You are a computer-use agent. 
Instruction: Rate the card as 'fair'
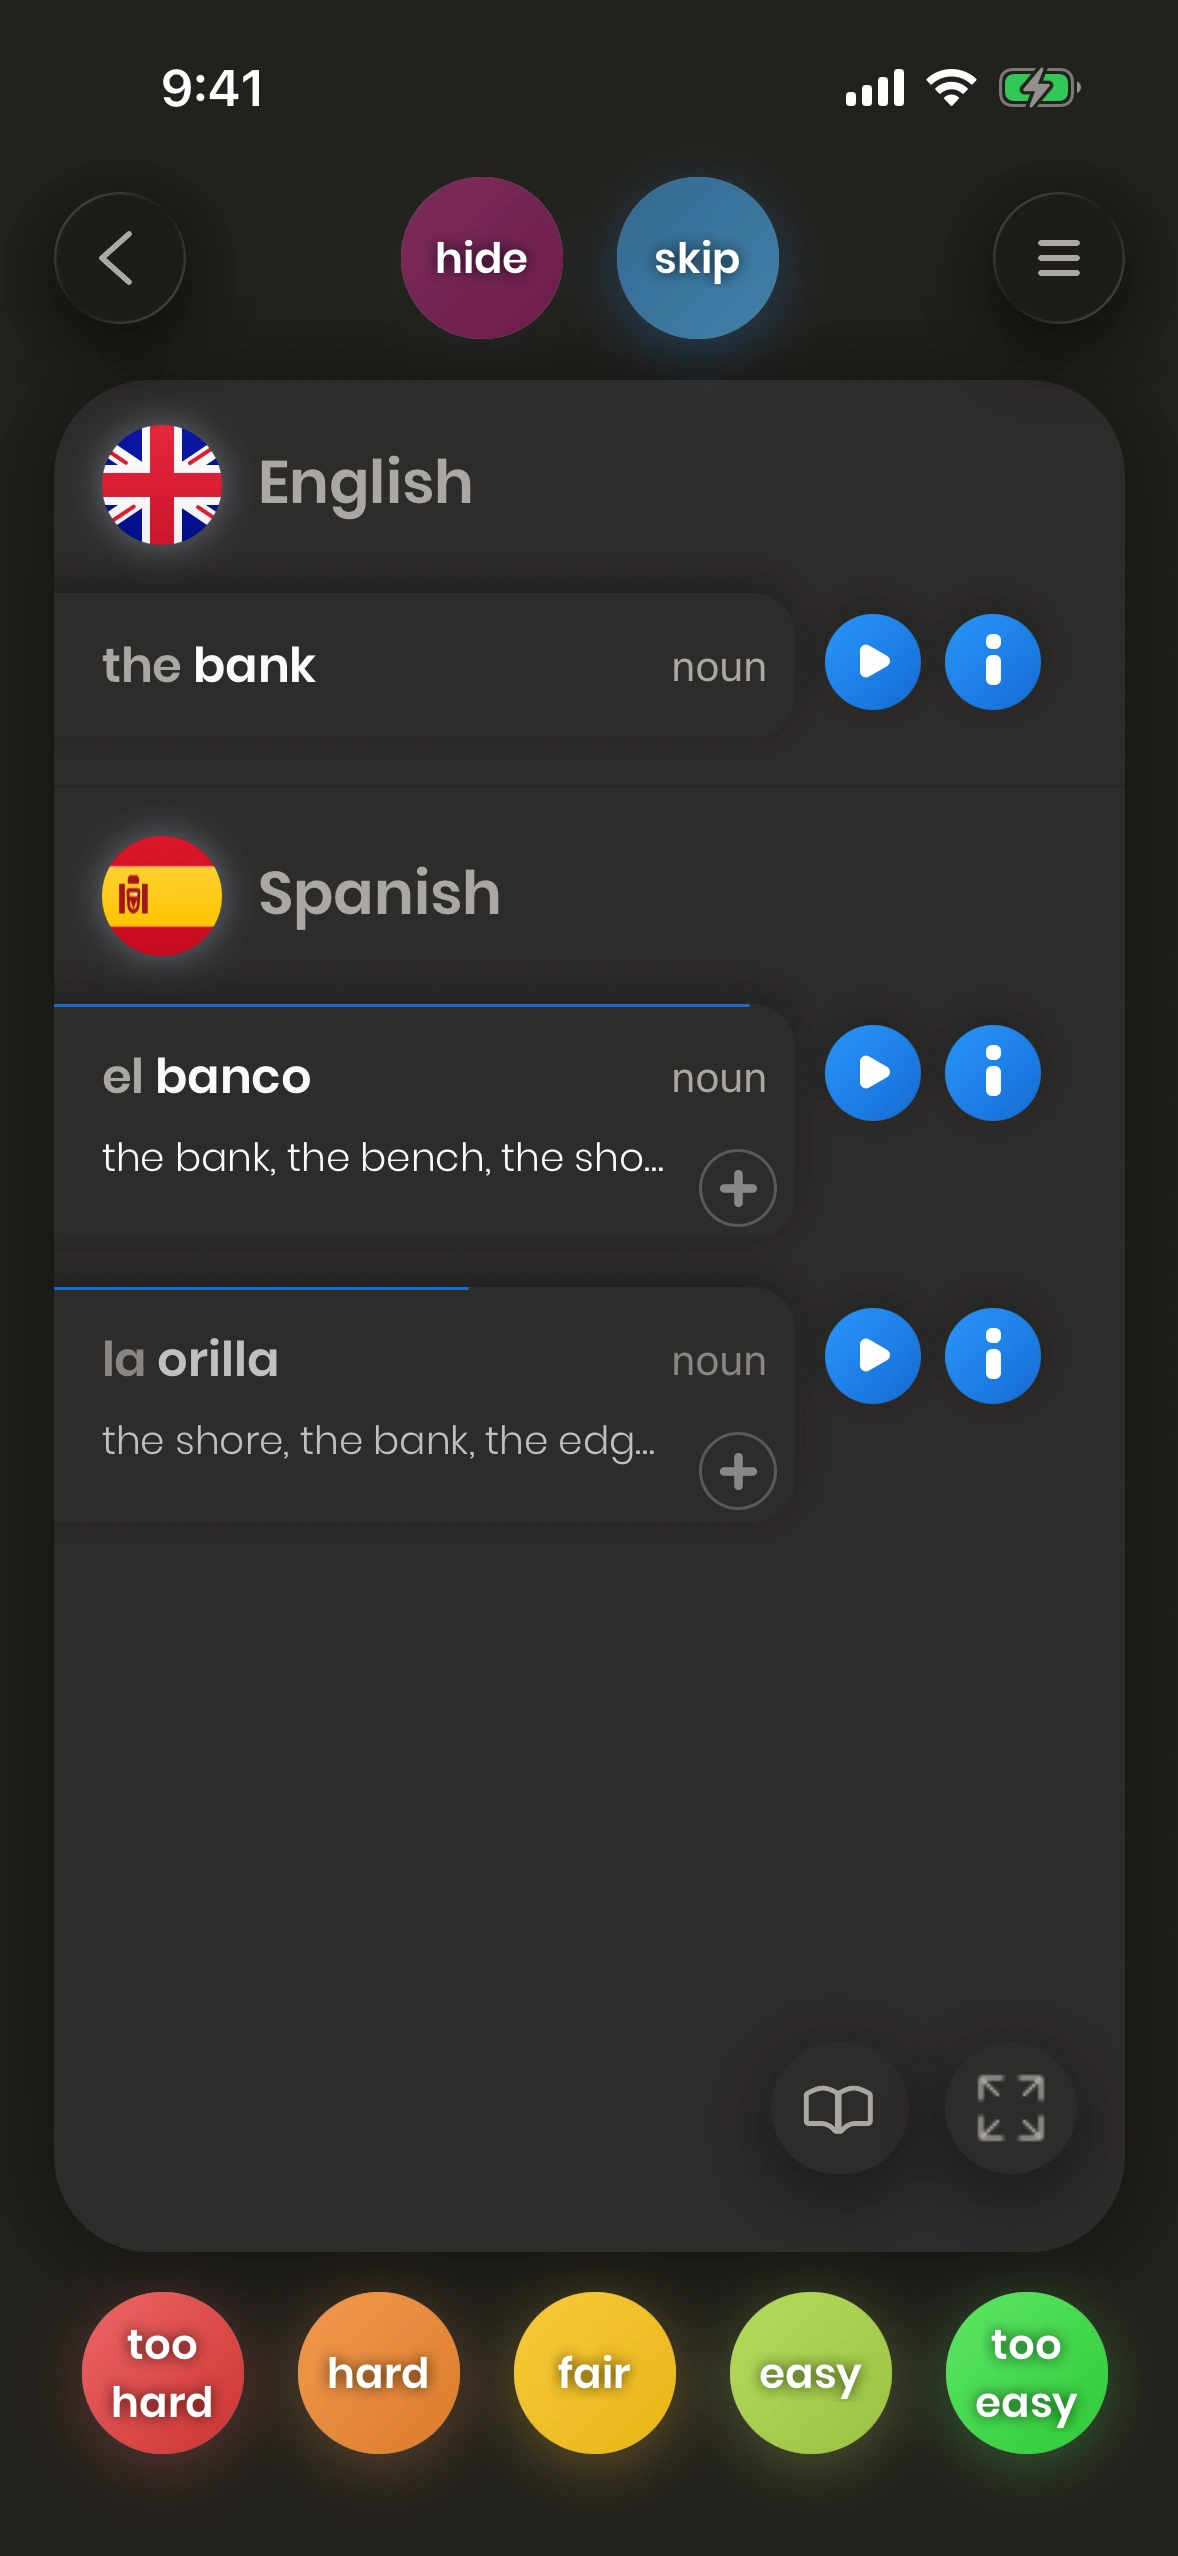[x=594, y=2372]
